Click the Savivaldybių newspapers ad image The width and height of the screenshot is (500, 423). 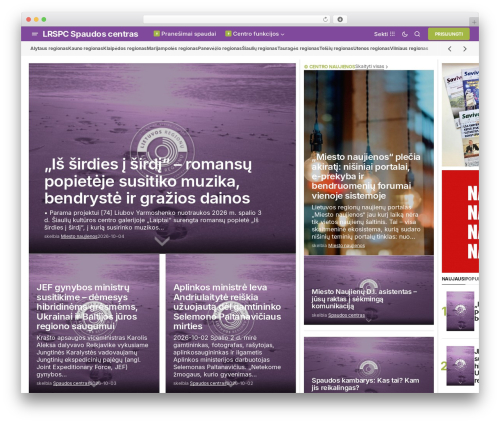point(460,115)
